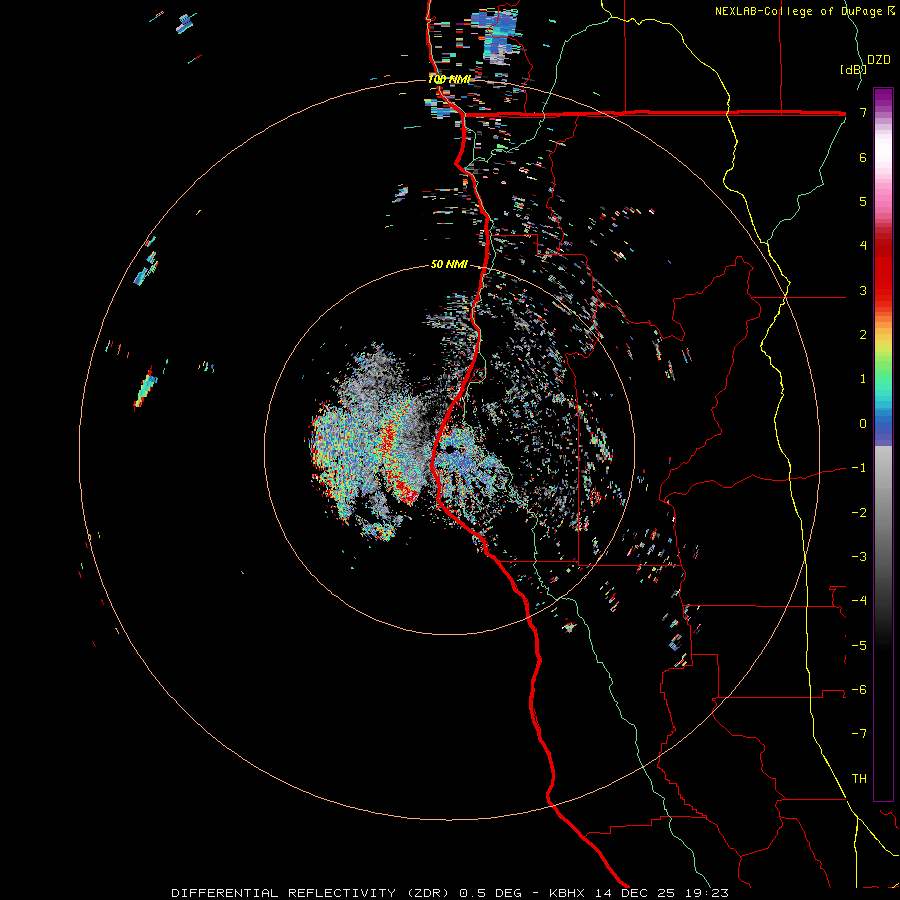Click the -3 dB legend tick label

click(859, 557)
